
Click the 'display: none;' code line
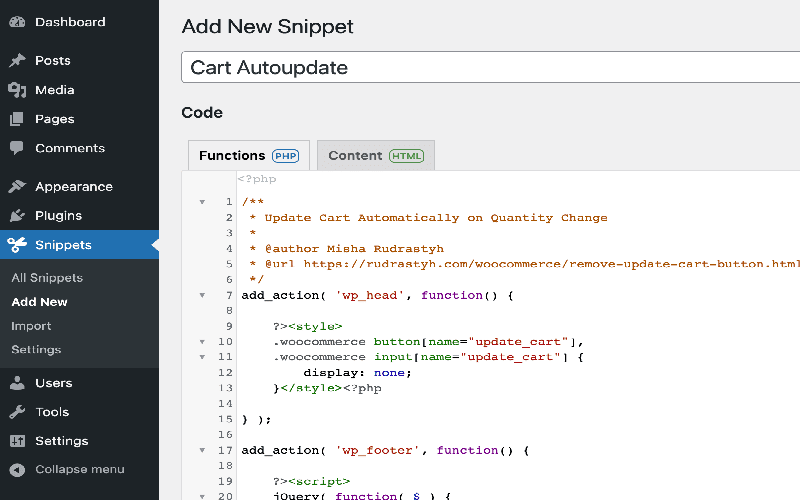pos(357,372)
